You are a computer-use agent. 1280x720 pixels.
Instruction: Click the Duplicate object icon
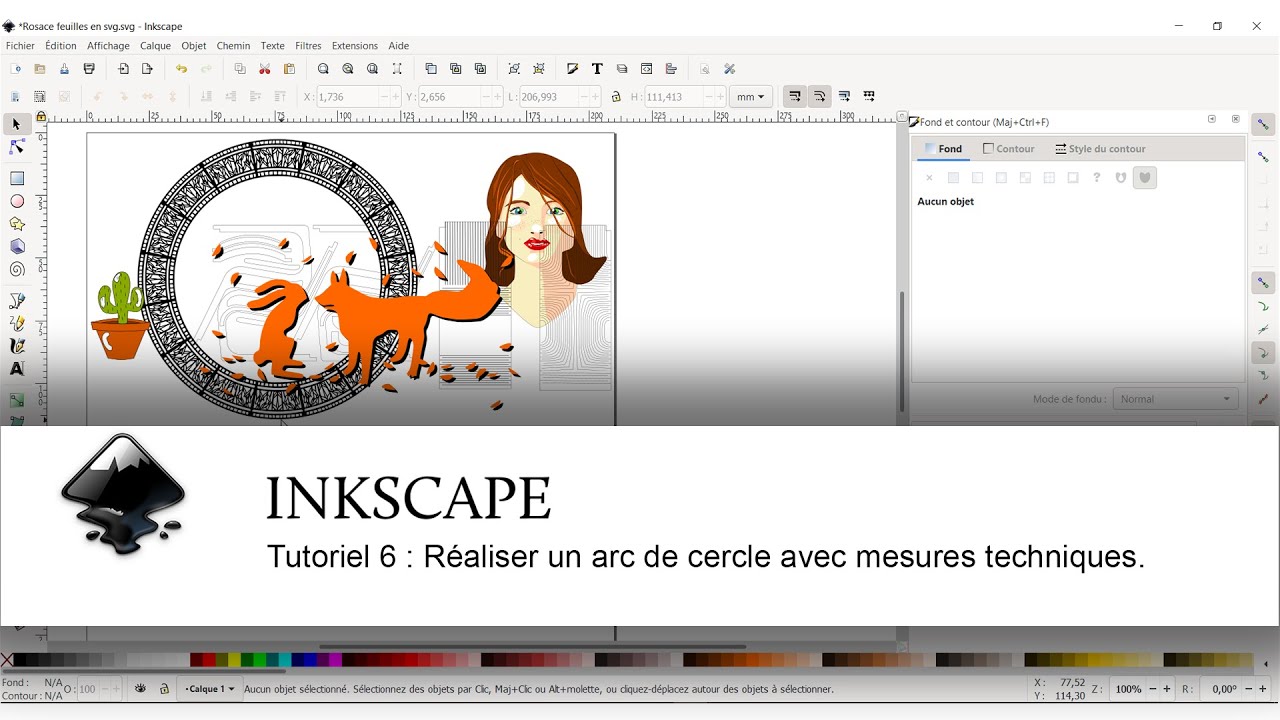pos(431,69)
